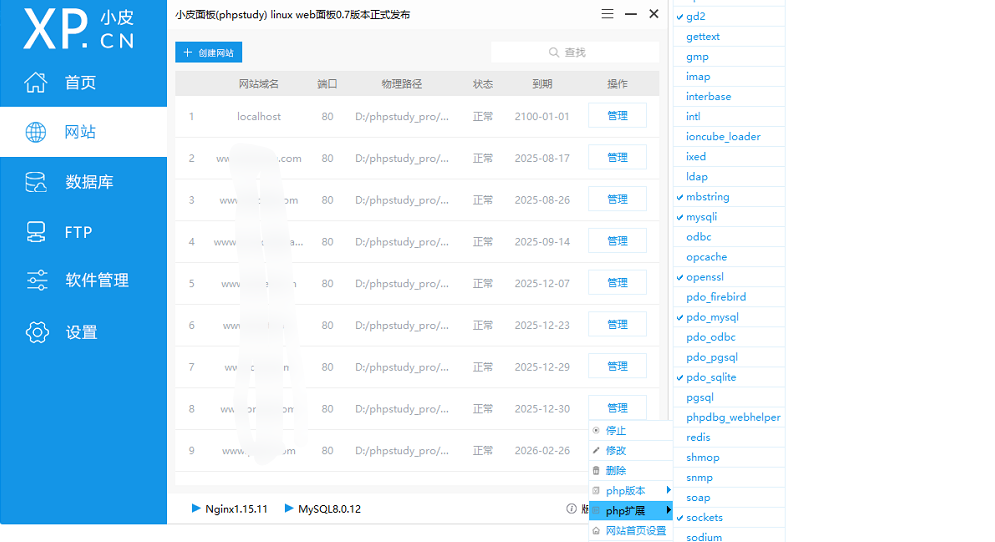
Task: Choose 停止 from the context menu
Action: (x=616, y=431)
